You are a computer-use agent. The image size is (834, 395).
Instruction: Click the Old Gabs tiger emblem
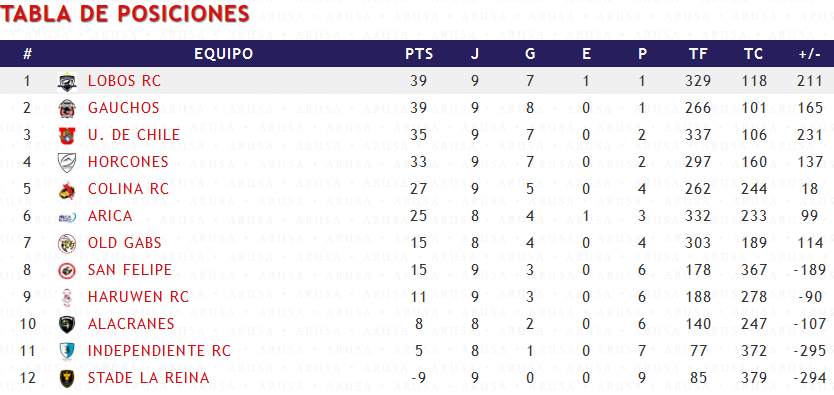67,243
